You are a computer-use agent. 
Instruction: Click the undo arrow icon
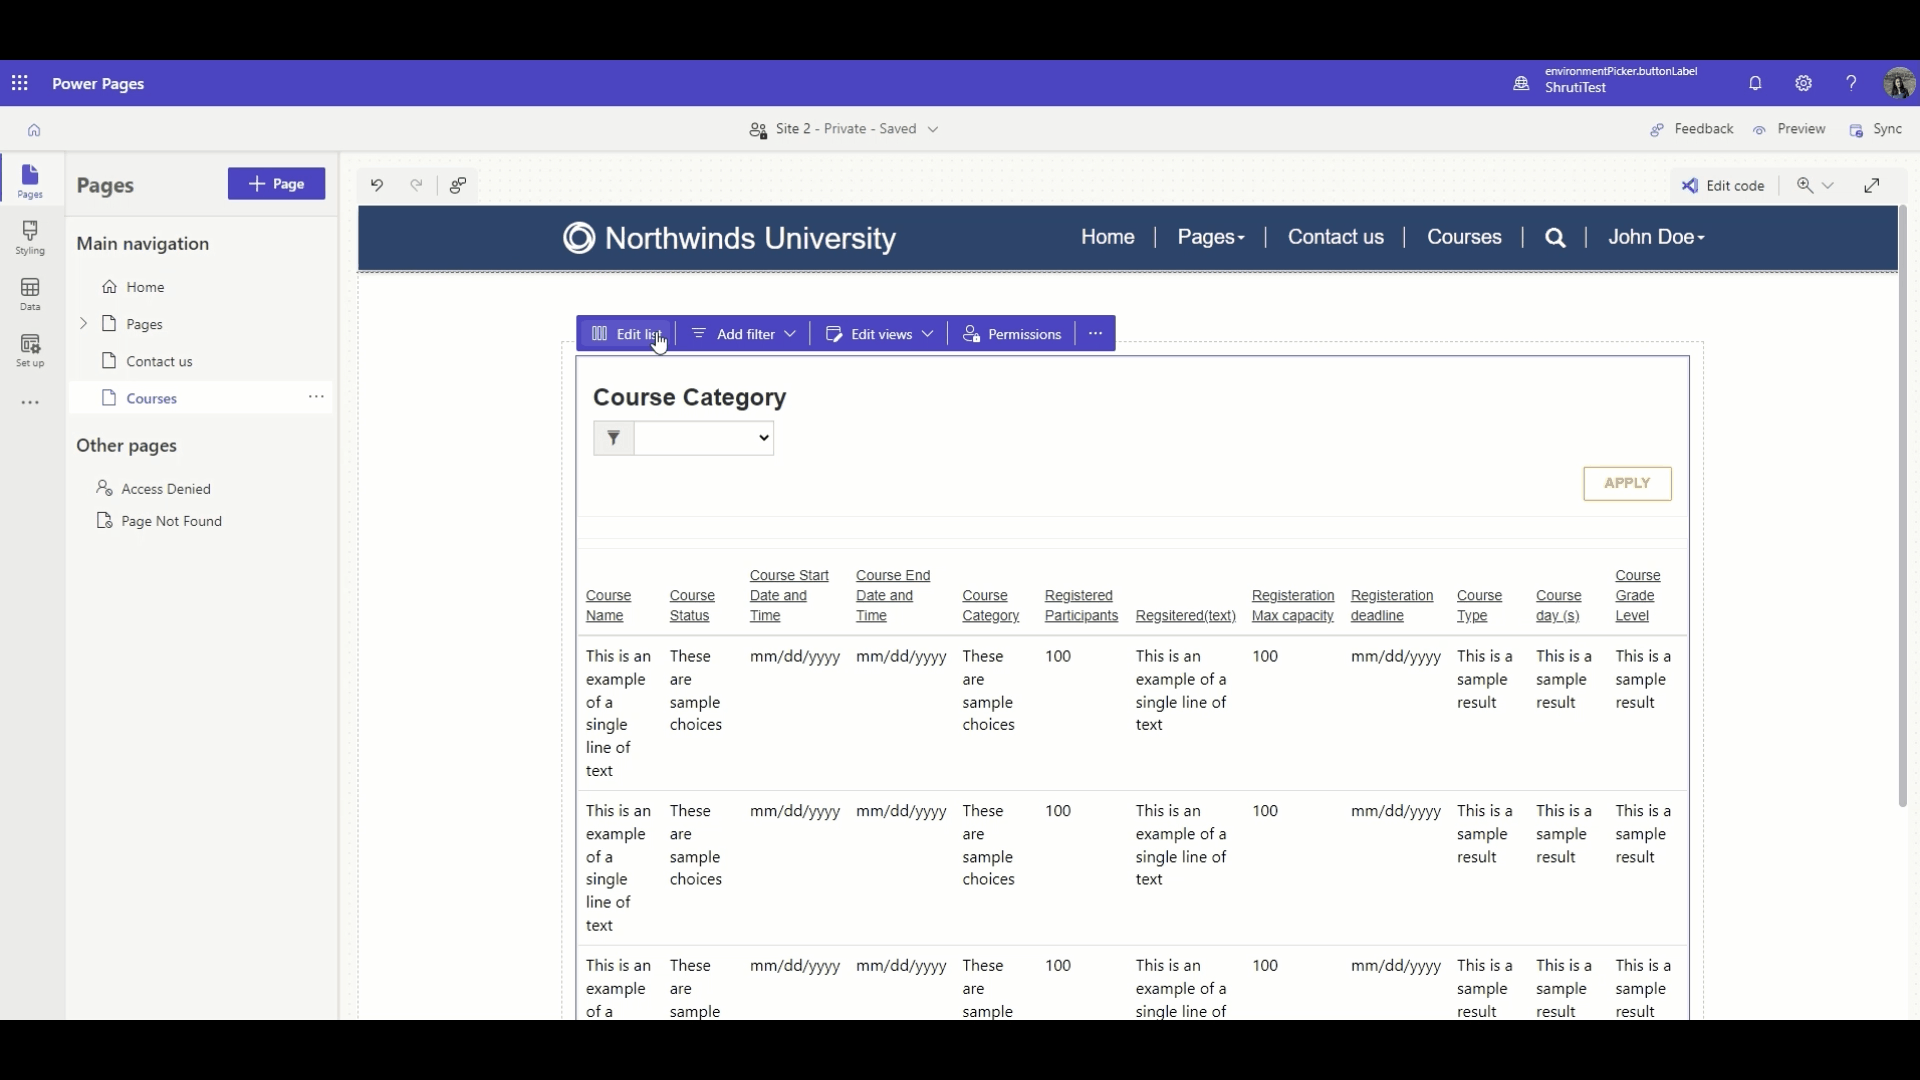pos(377,185)
